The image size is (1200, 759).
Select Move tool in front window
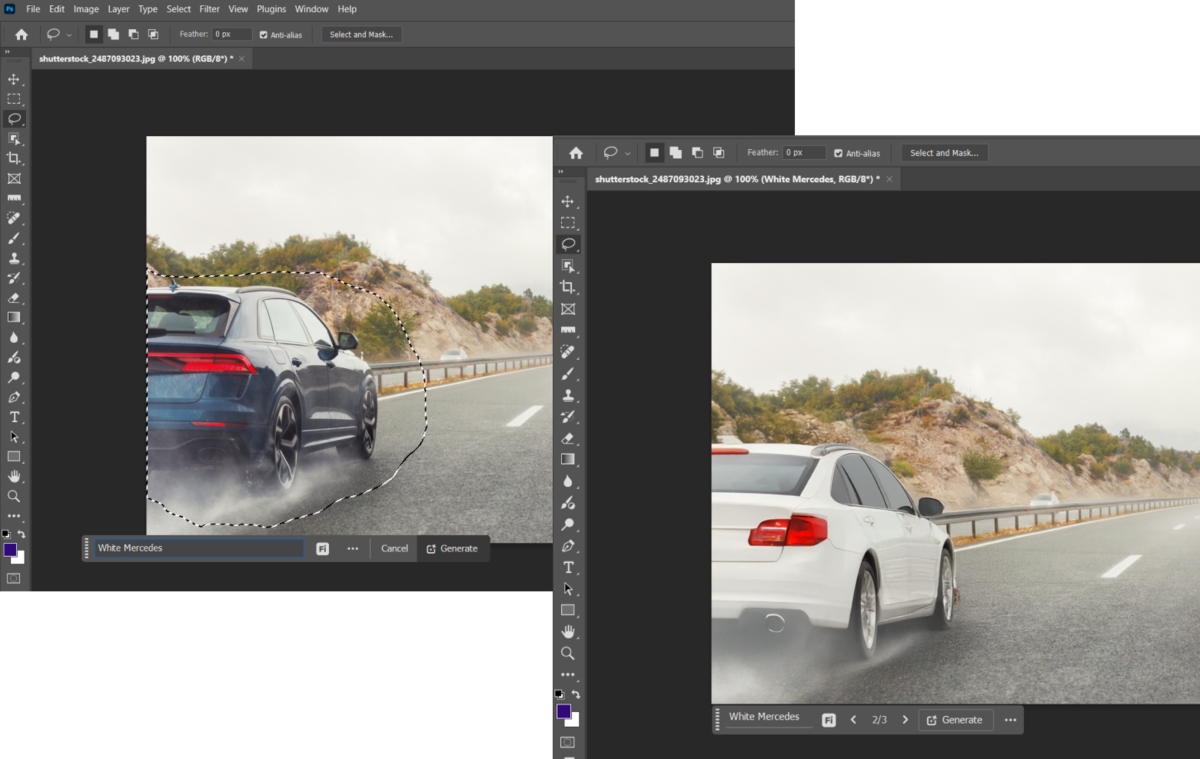click(x=568, y=201)
